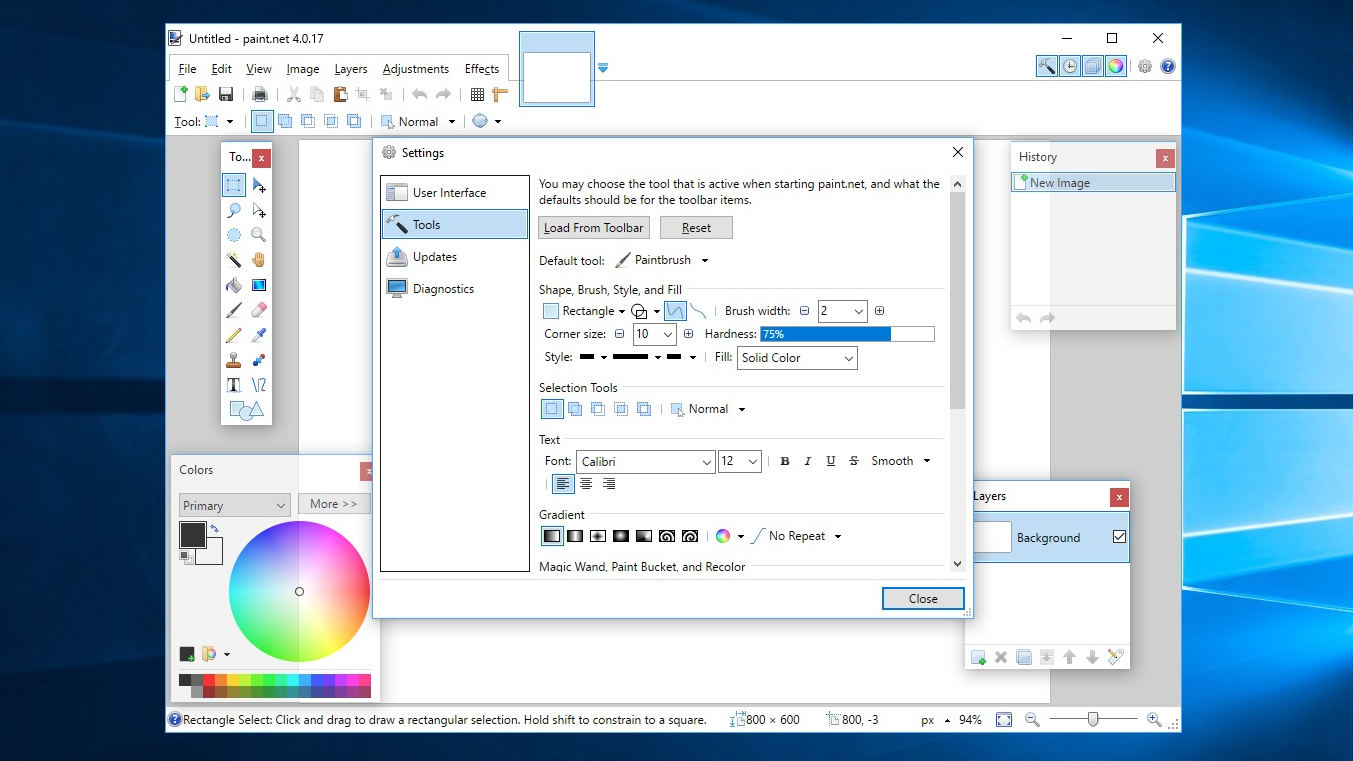Open the Fill Solid Color dropdown
1353x761 pixels.
point(797,358)
